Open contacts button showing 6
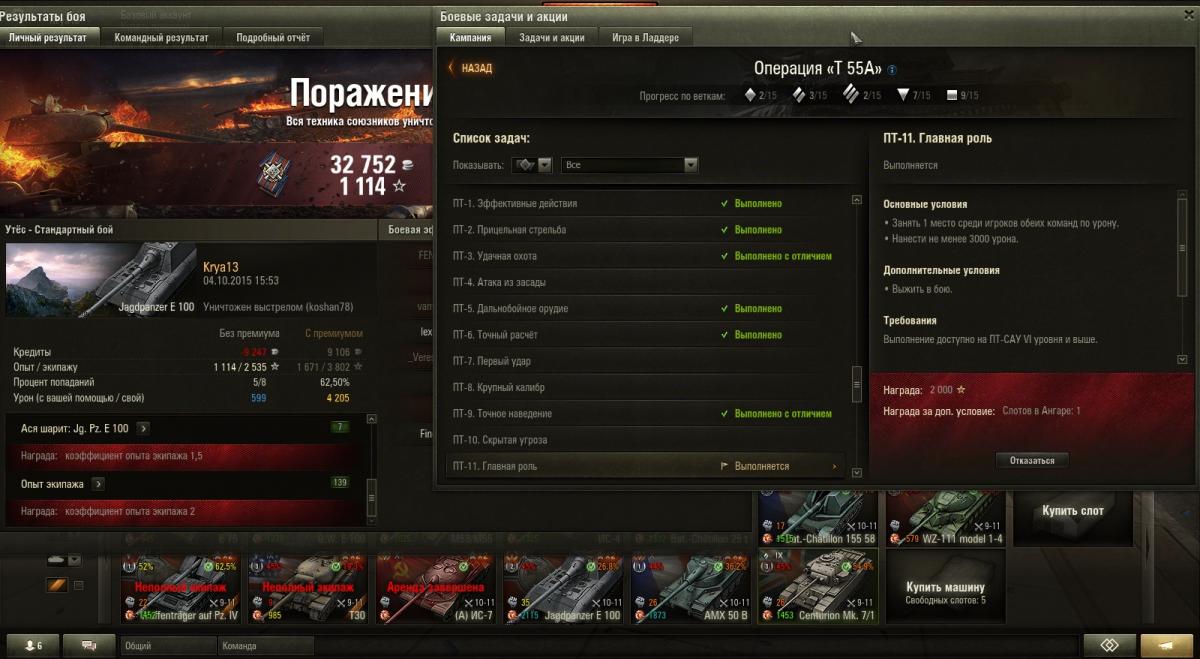The height and width of the screenshot is (659, 1200). tap(32, 645)
